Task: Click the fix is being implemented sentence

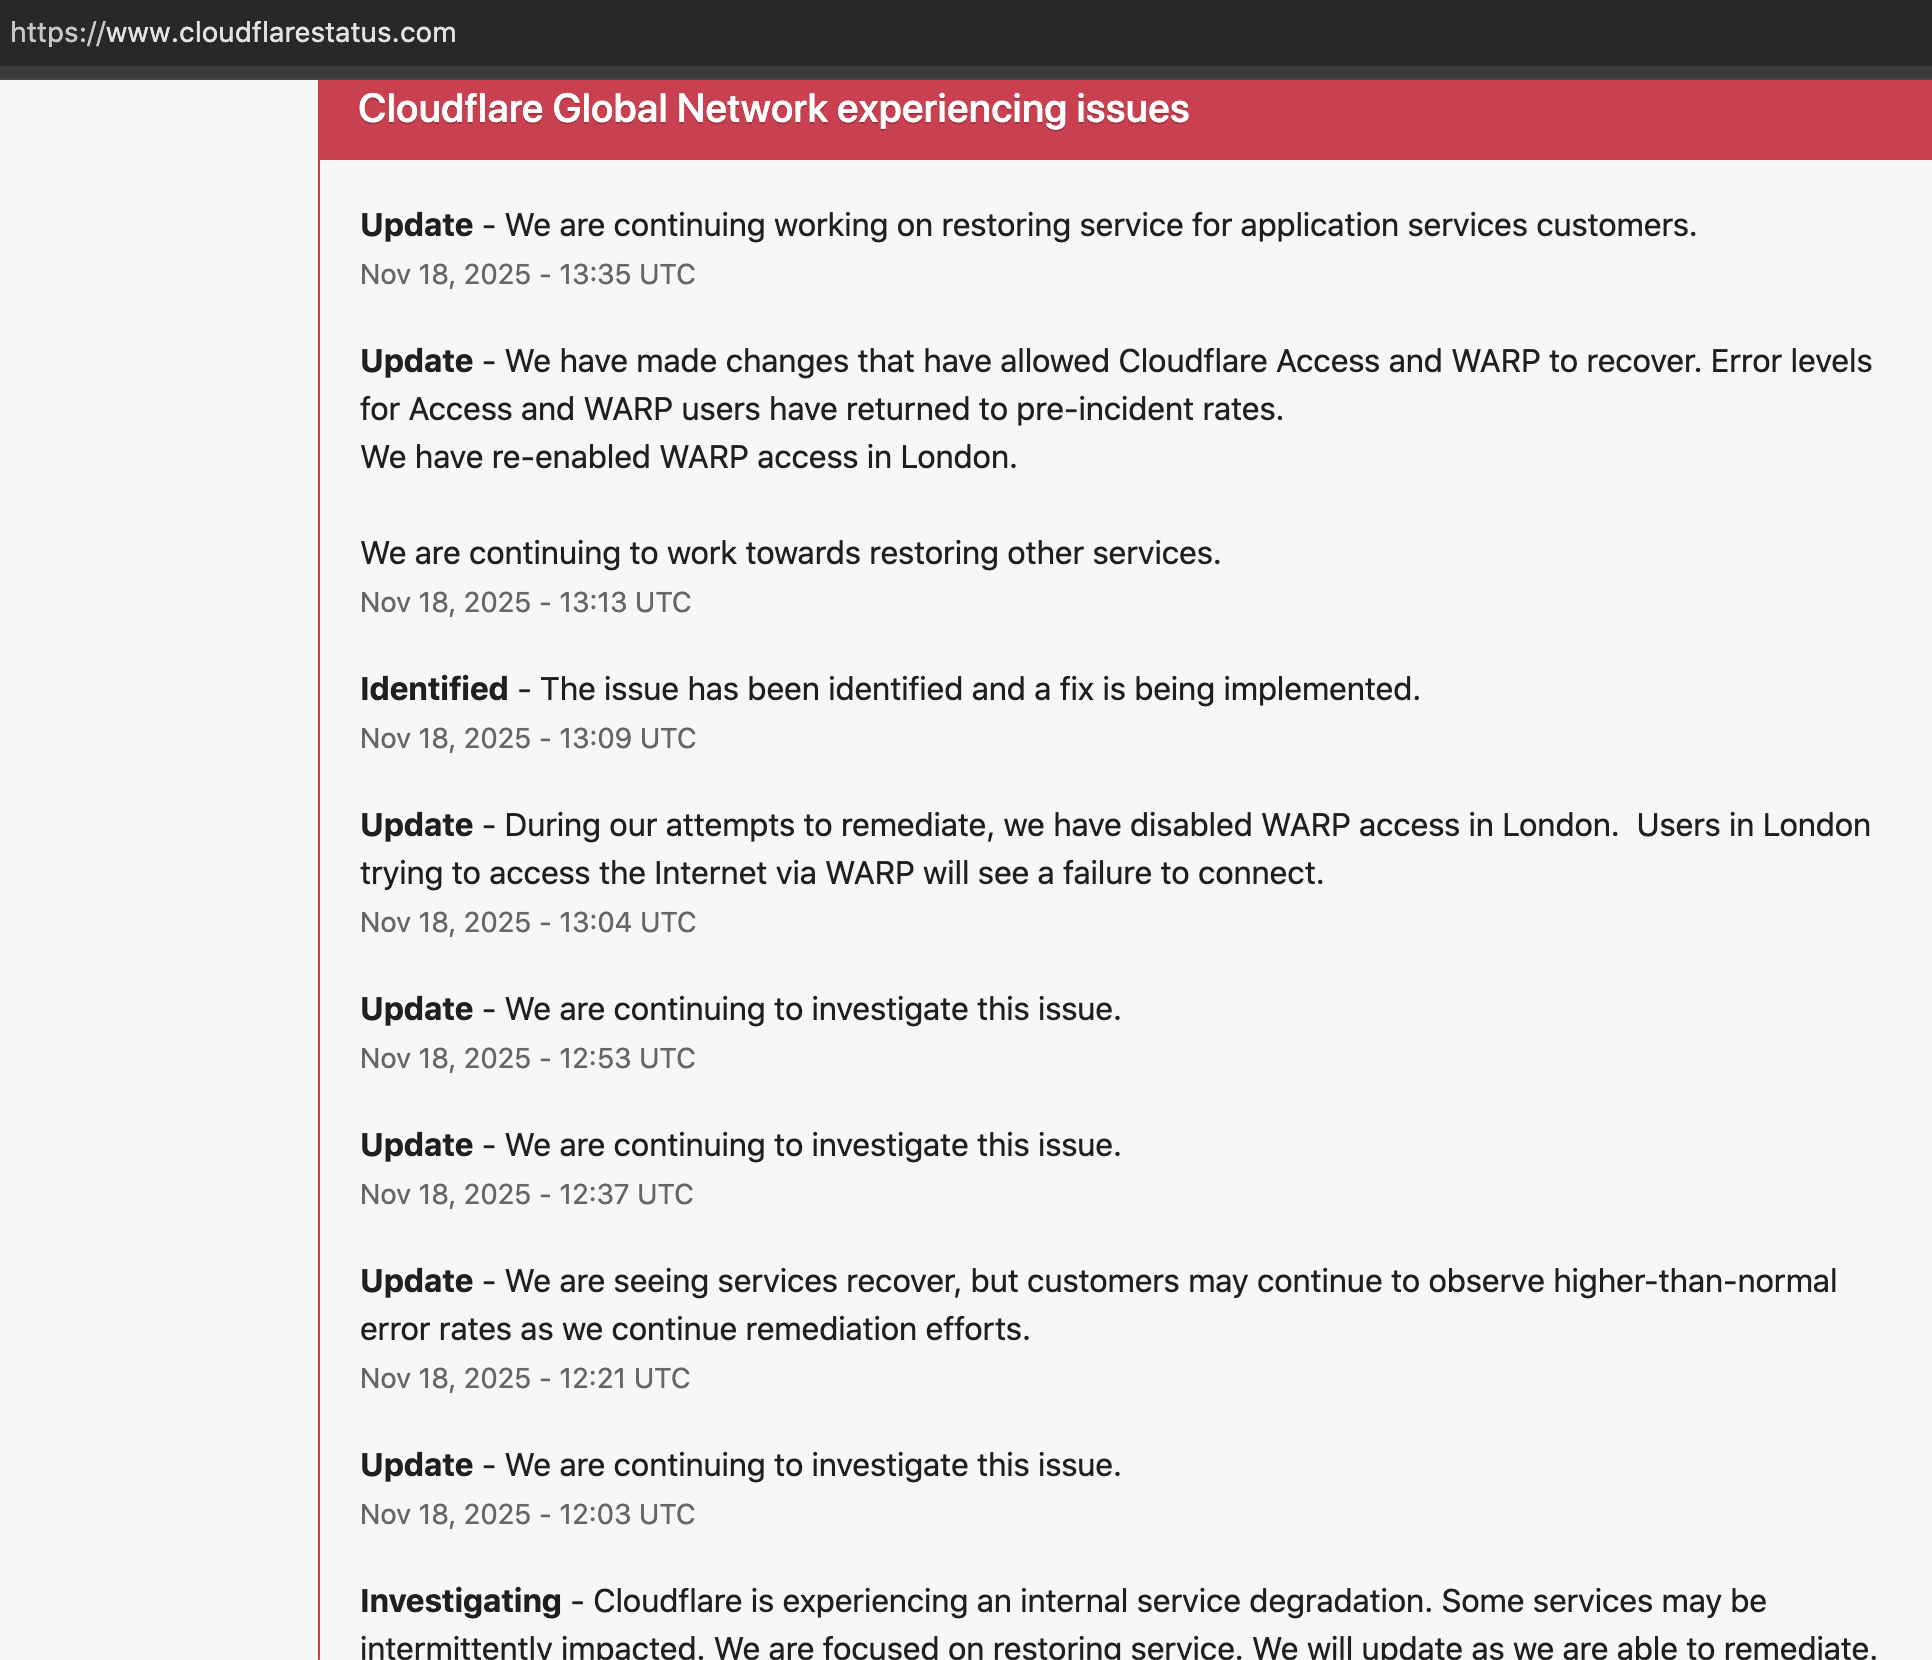Action: [x=980, y=689]
